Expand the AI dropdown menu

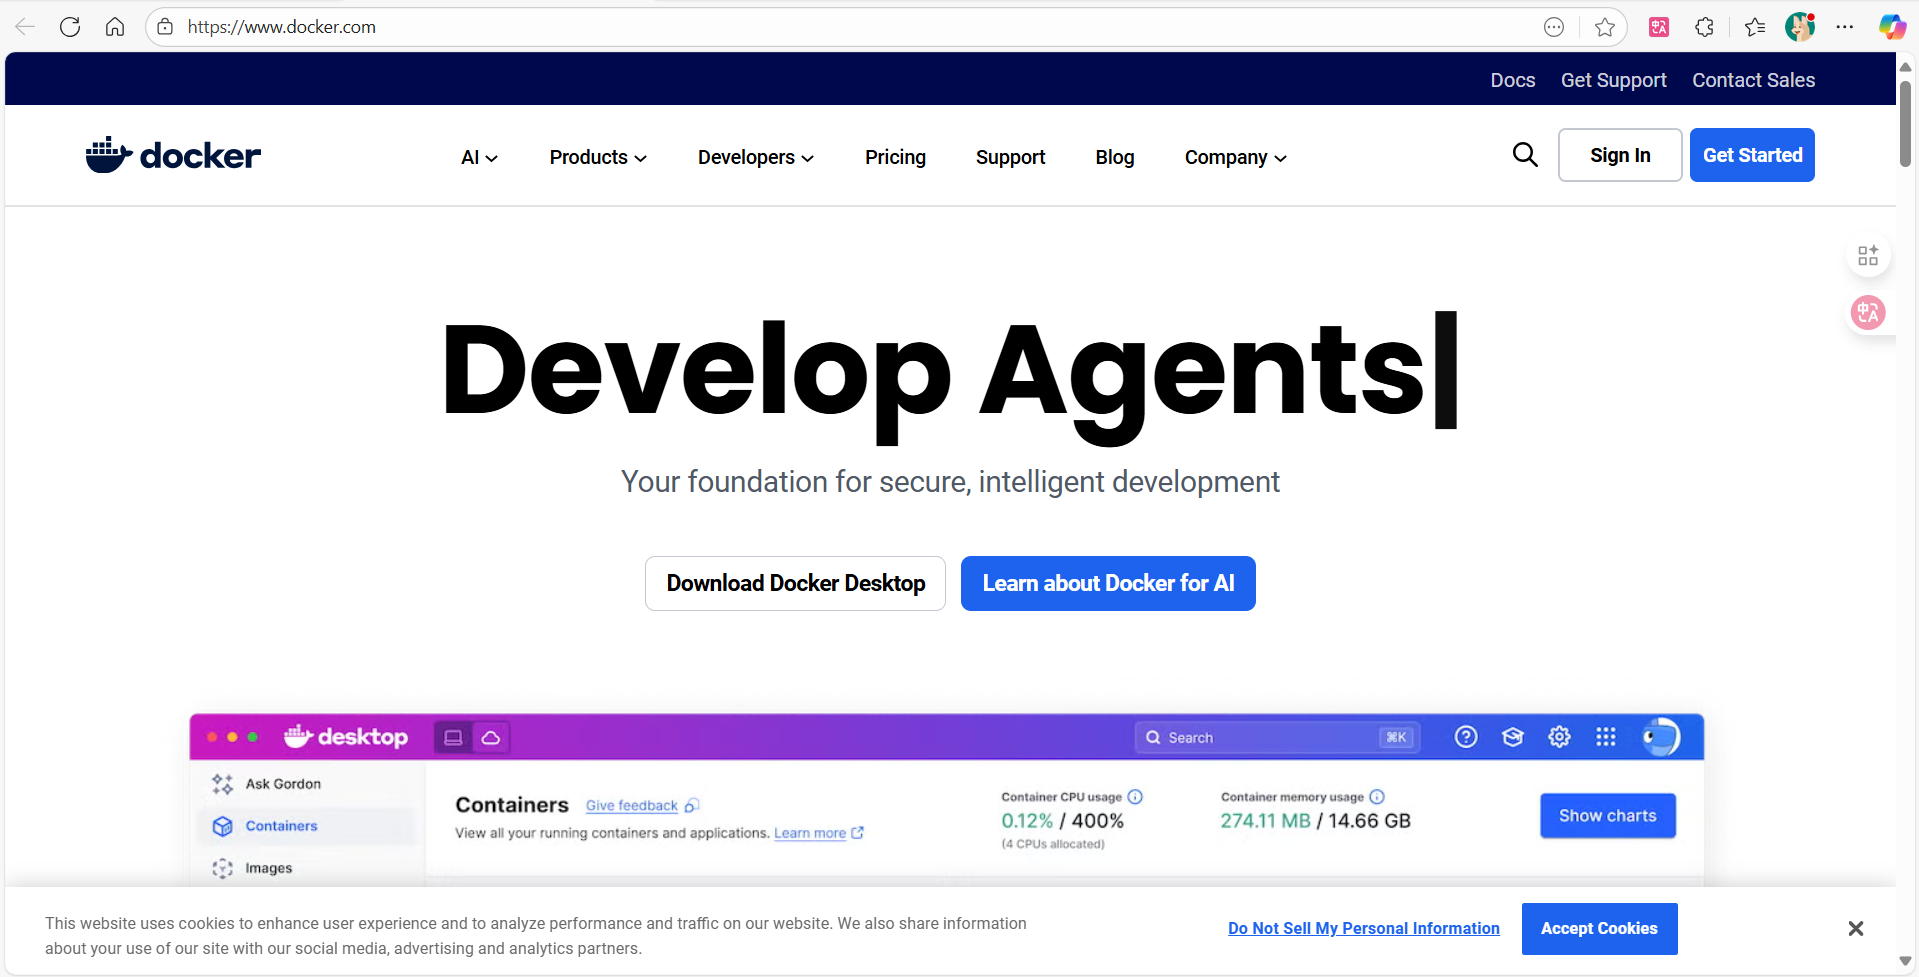click(479, 158)
